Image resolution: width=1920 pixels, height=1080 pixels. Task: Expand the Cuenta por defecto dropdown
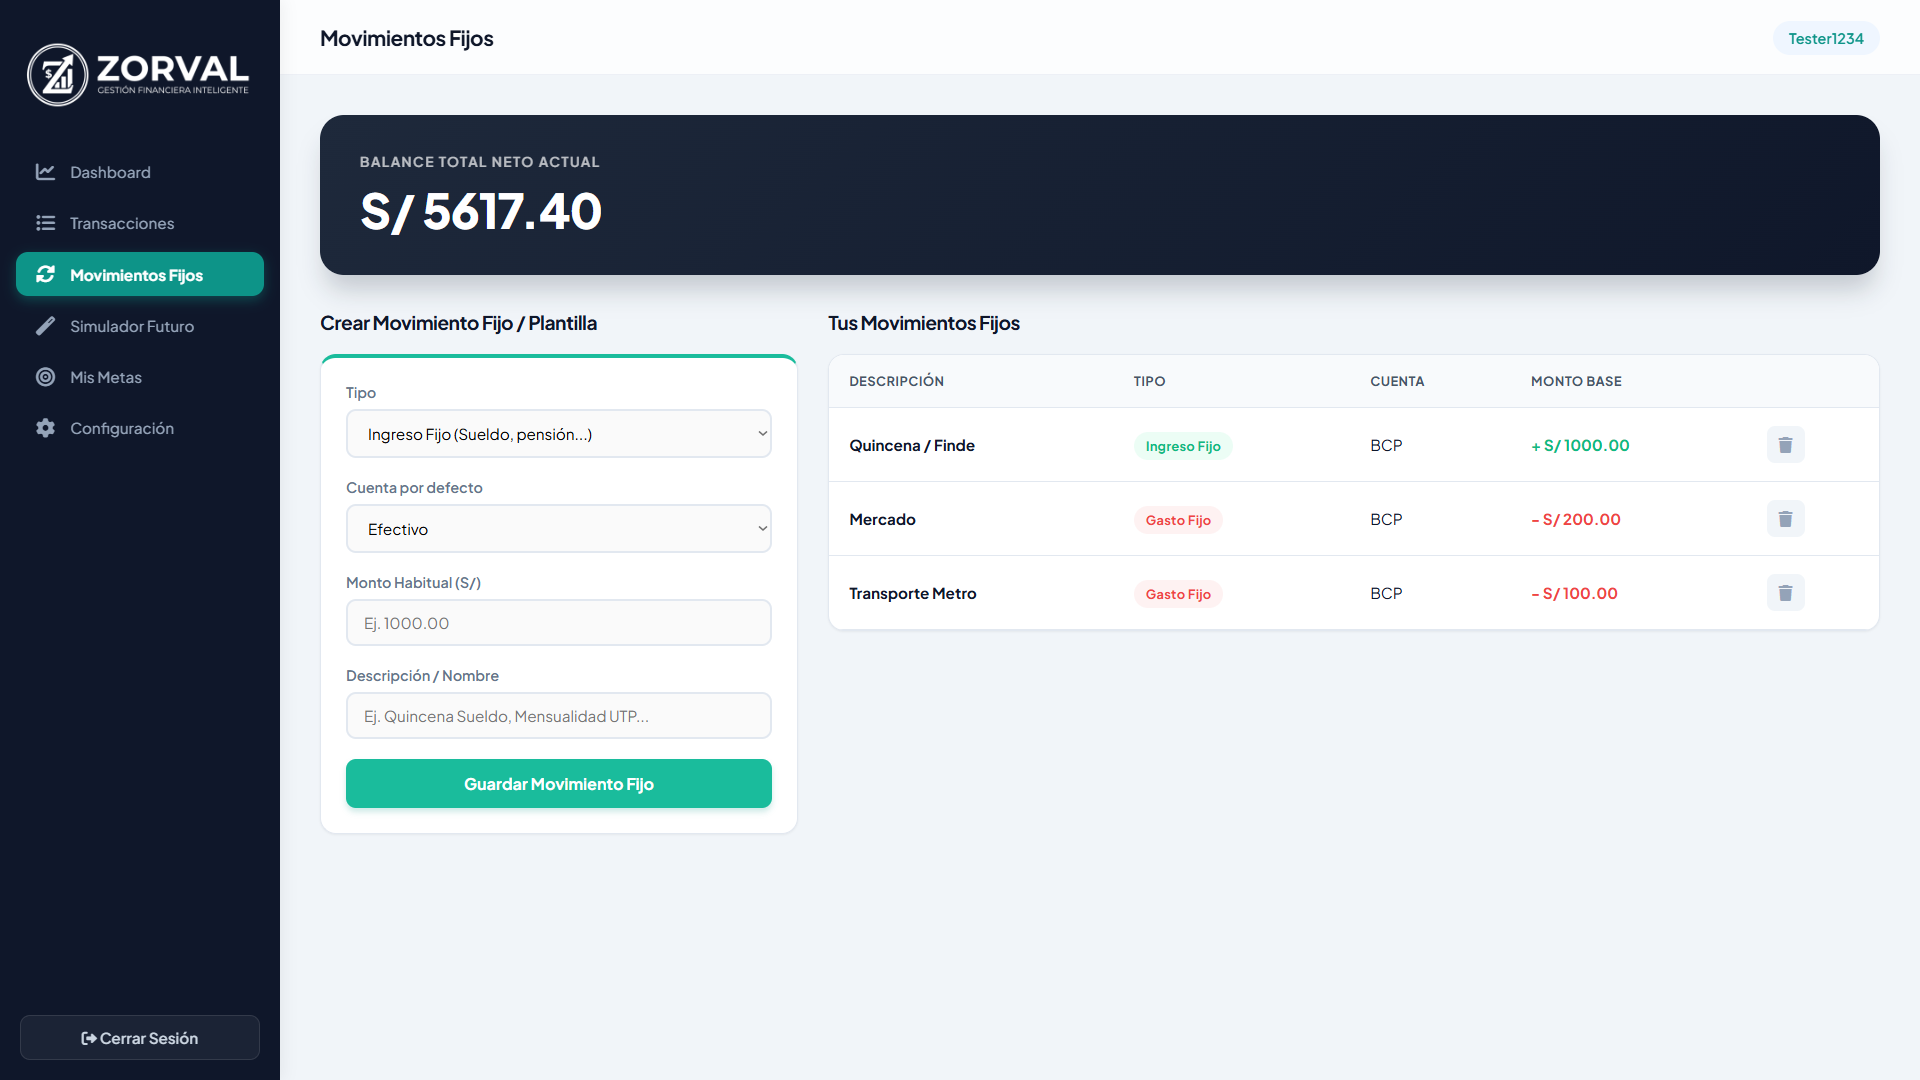558,529
